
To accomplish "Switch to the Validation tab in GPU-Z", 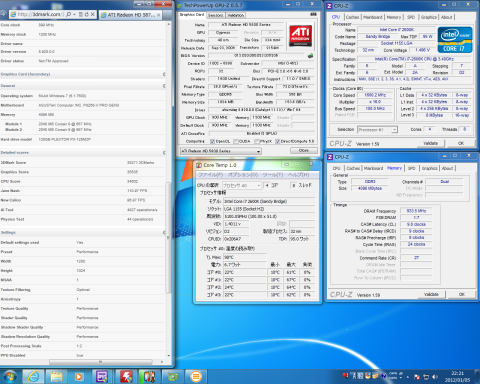I will tap(236, 15).
